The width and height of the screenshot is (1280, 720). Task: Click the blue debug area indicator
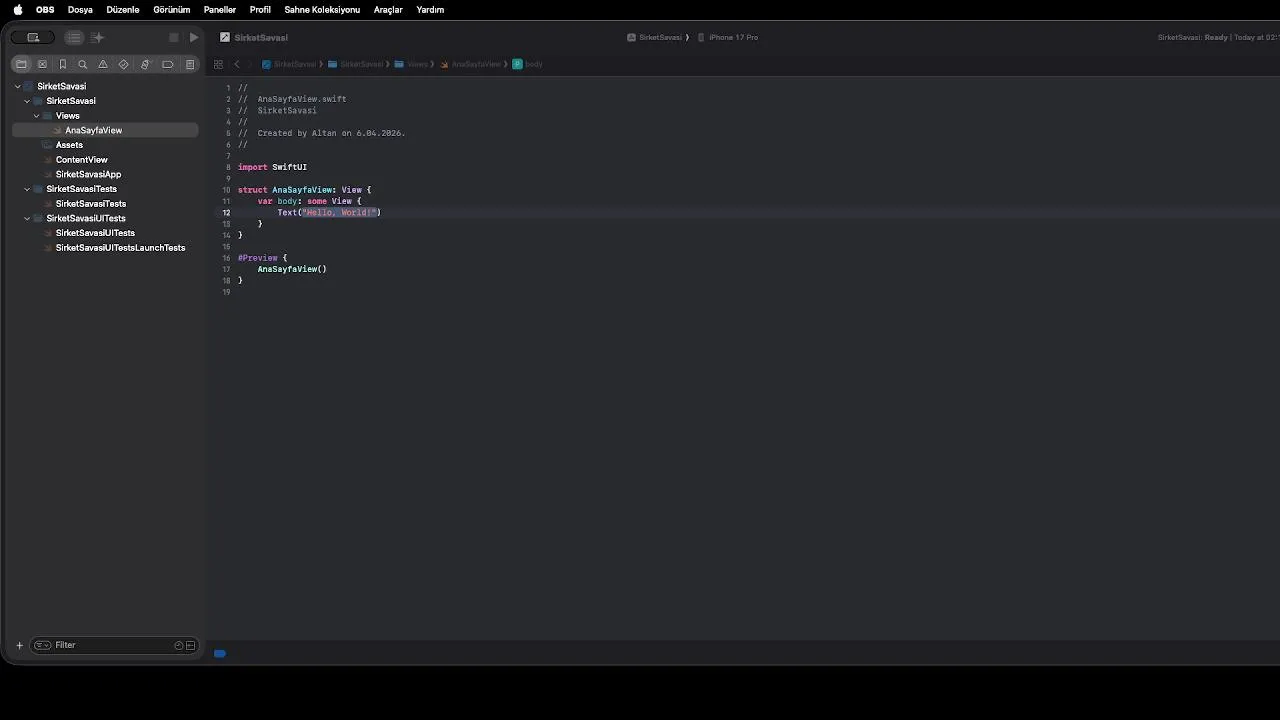coord(220,654)
